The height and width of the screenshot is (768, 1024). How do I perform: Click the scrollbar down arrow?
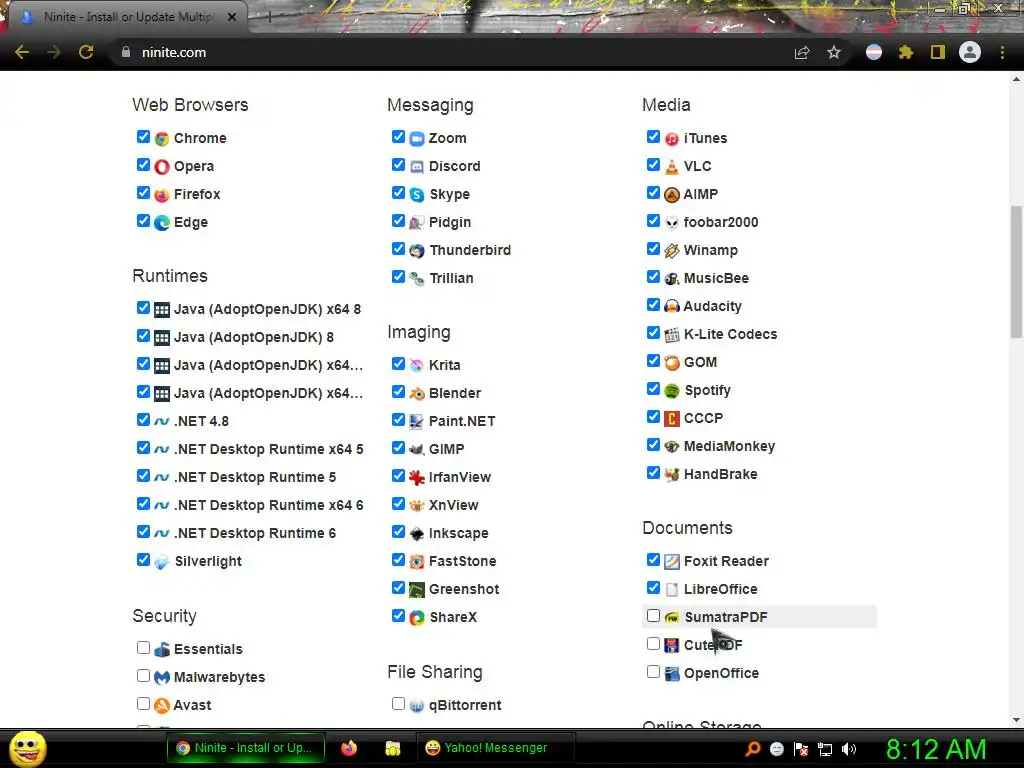(x=1016, y=720)
